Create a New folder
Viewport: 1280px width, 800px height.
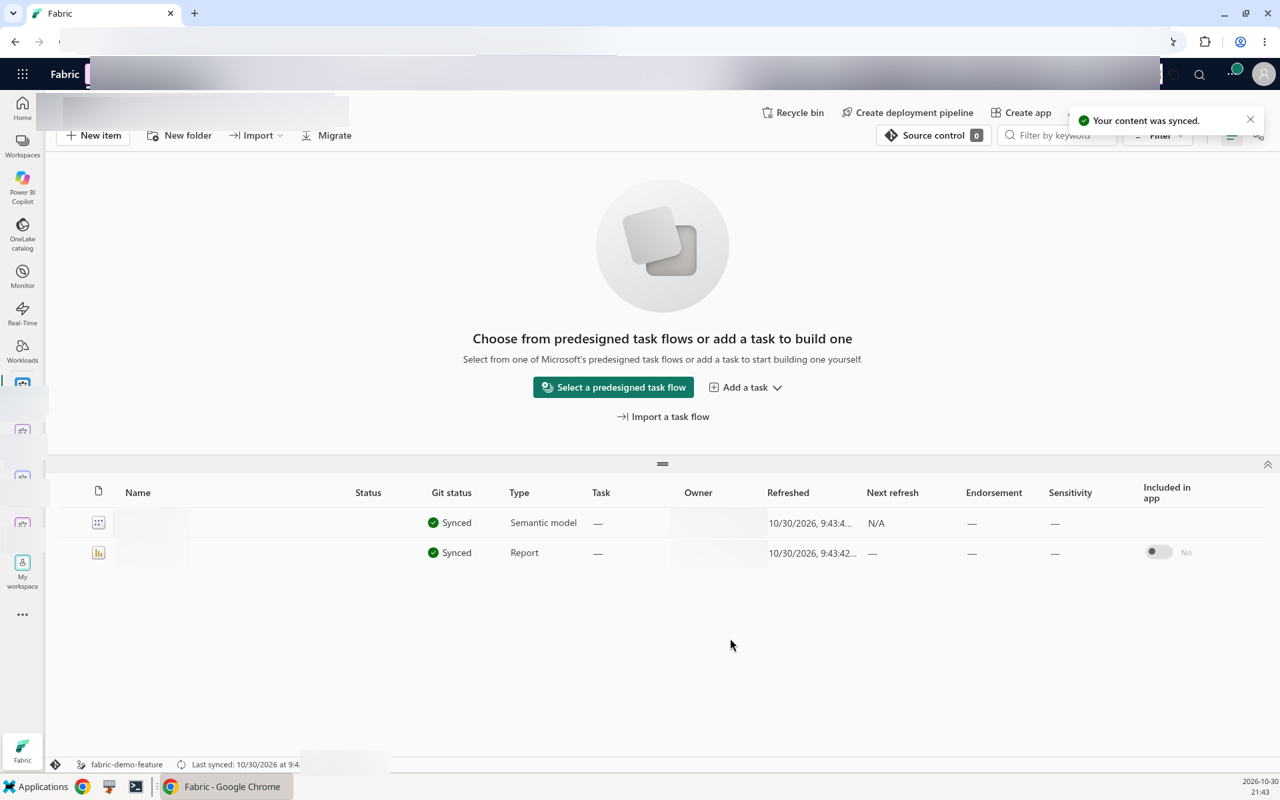(179, 136)
